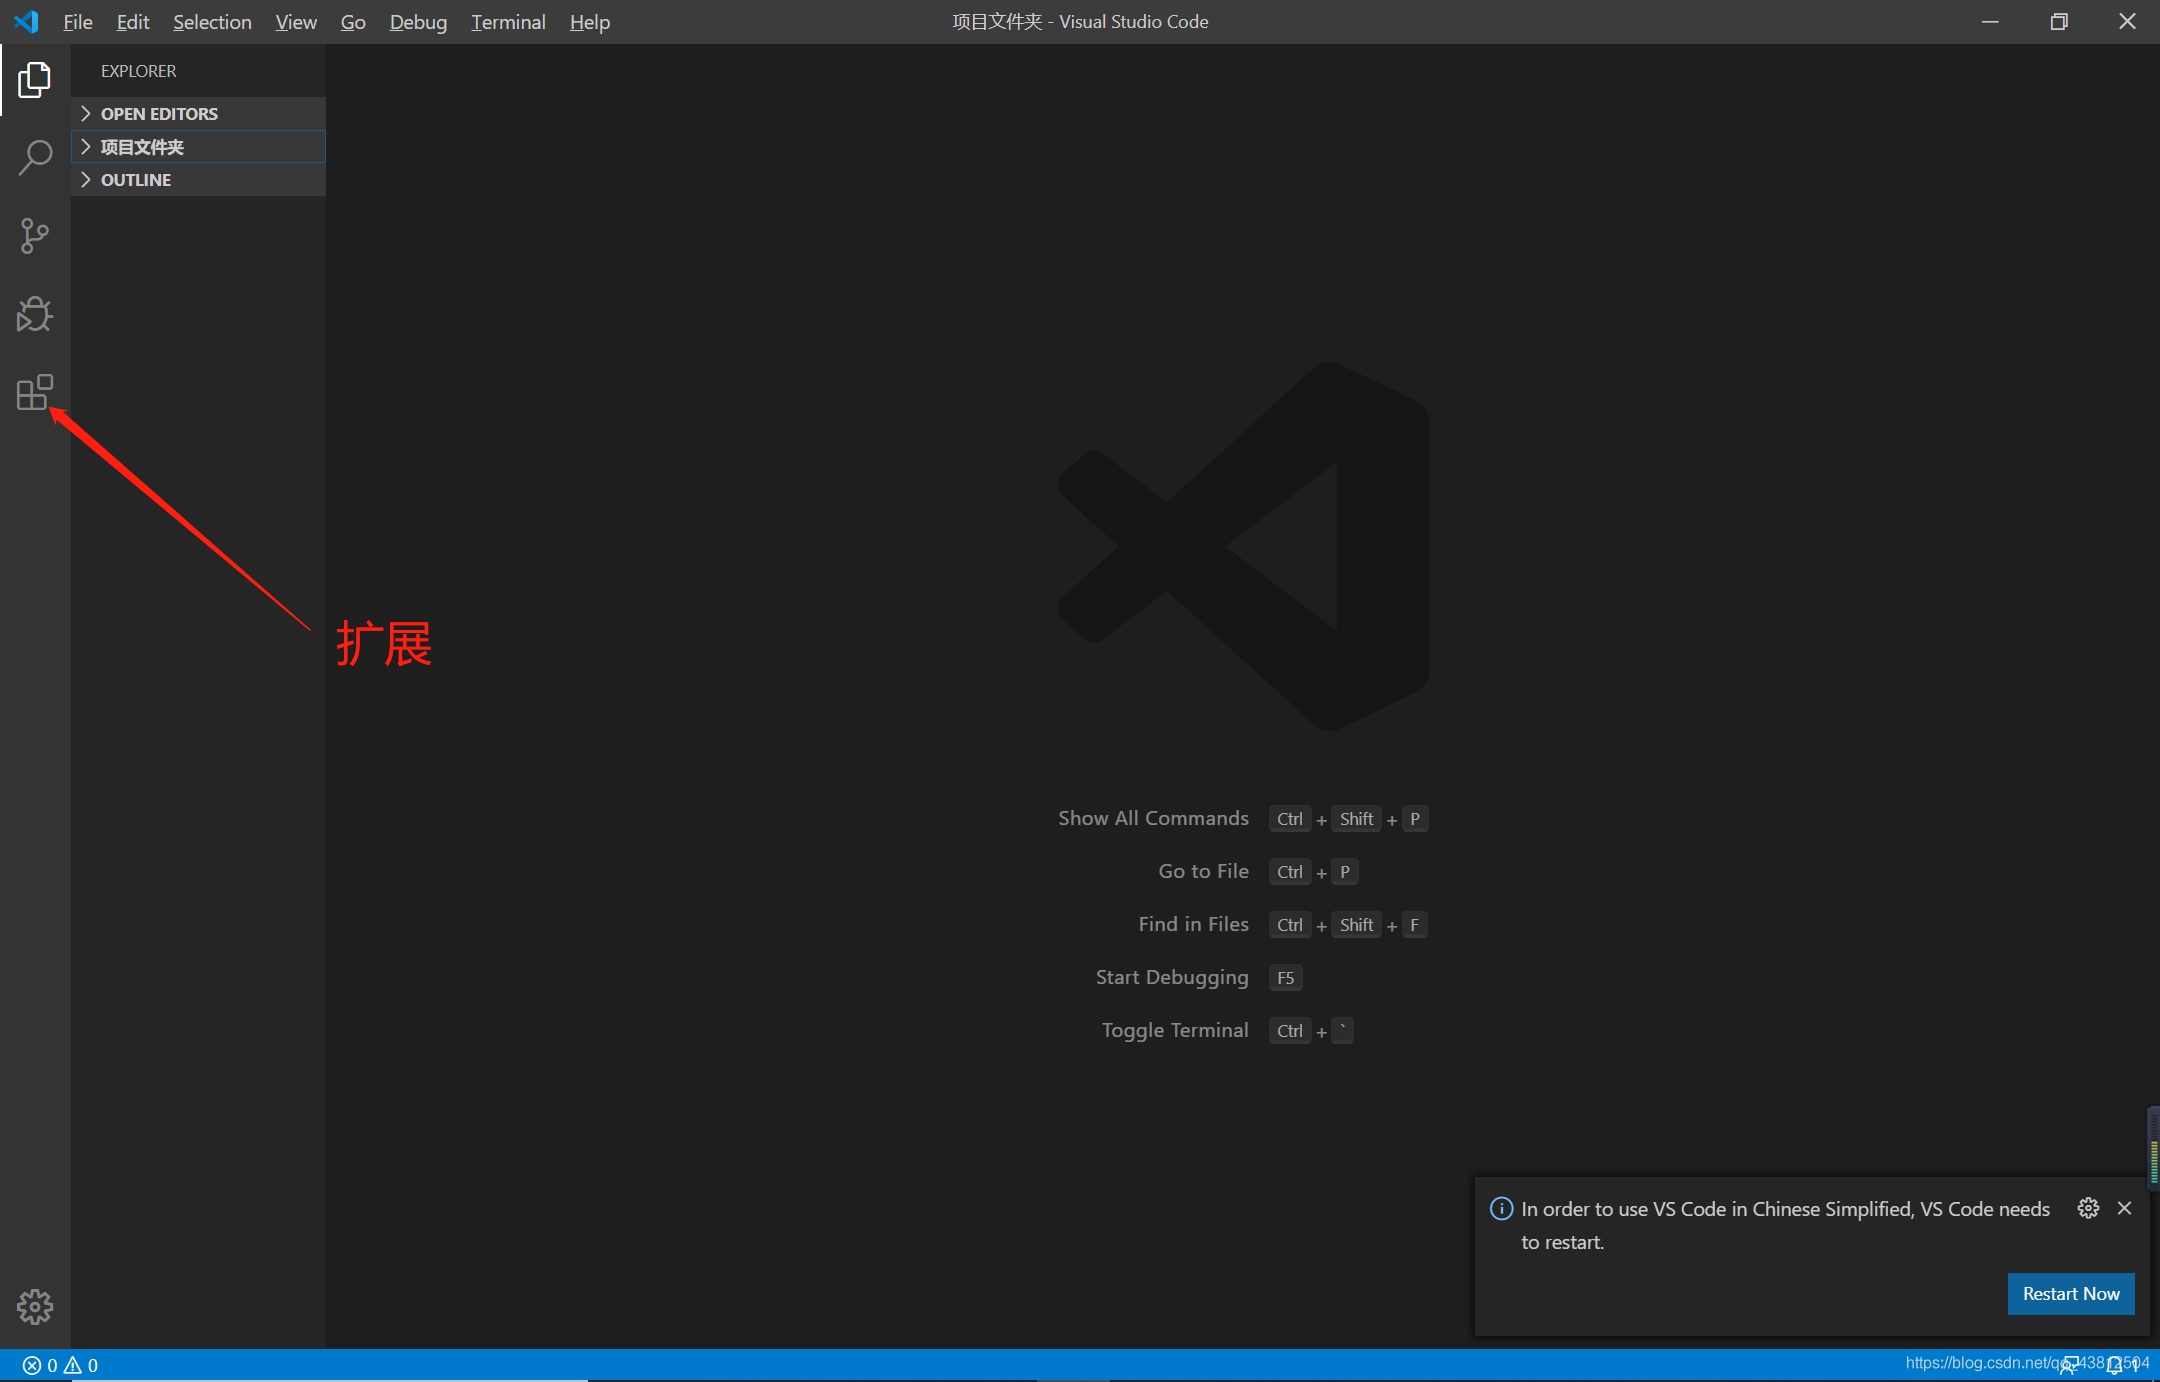Open the Extensions view
Viewport: 2160px width, 1382px height.
pyautogui.click(x=35, y=392)
